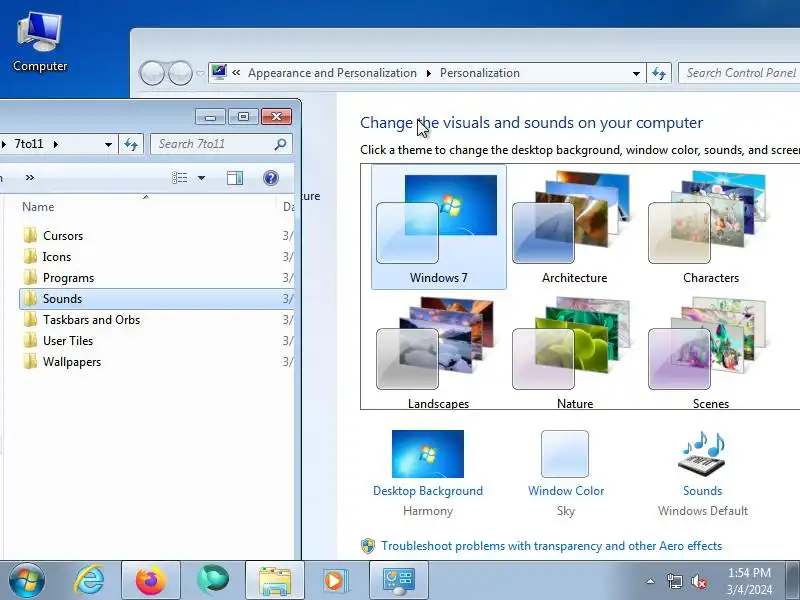Open the Start menu orb
Screen dimensions: 800x600
click(26, 581)
